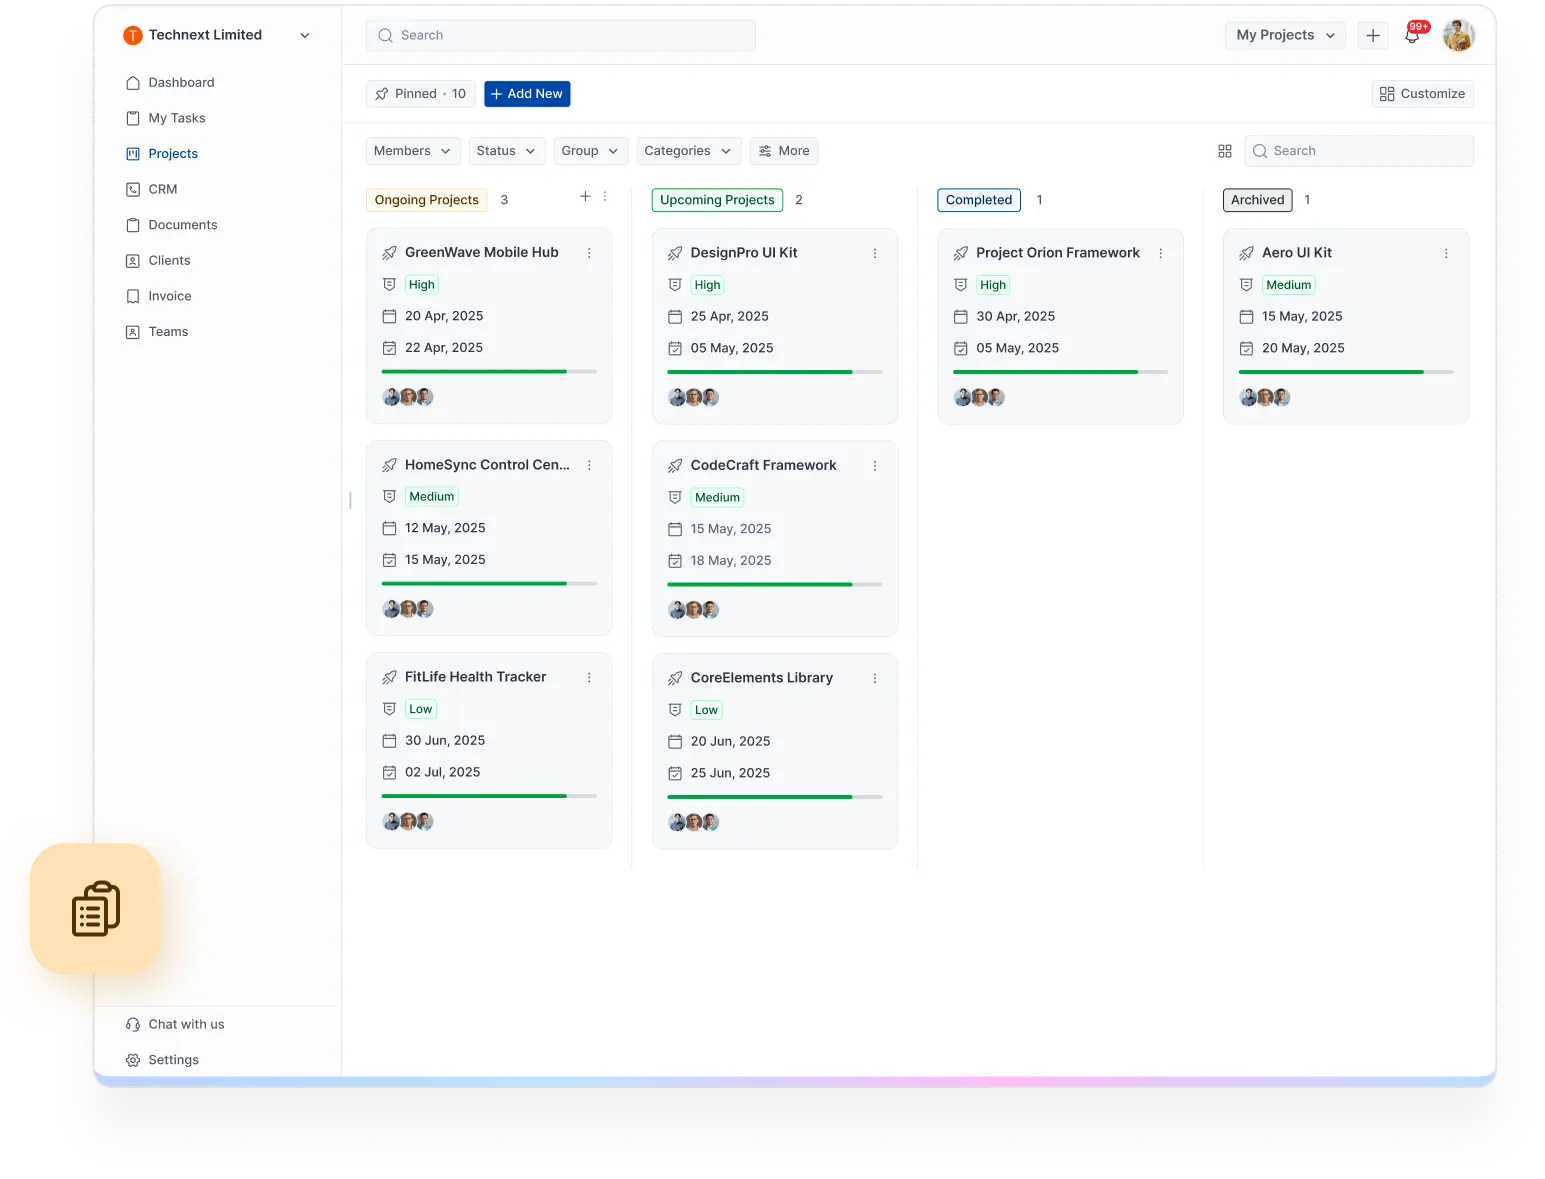
Task: Expand the Technext Limited workspace switcher
Action: click(x=305, y=35)
